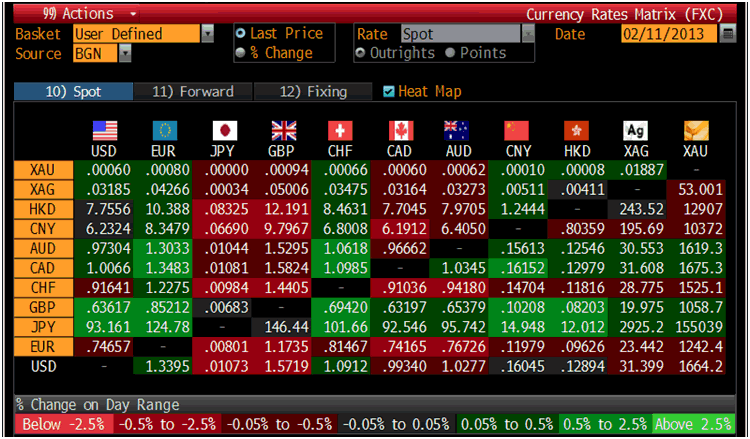Image resolution: width=750 pixels, height=439 pixels.
Task: Toggle the Heat Map checkbox
Action: coord(389,91)
